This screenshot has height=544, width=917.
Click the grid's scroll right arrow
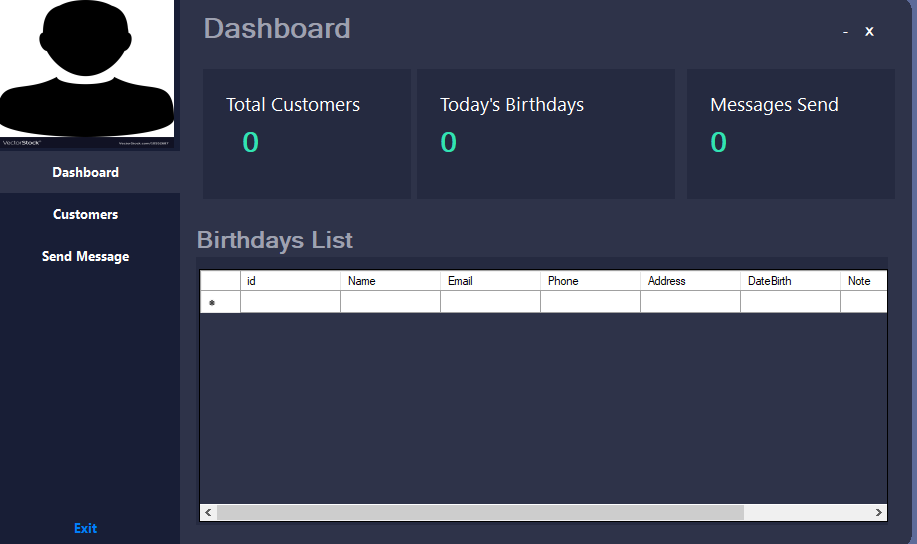pyautogui.click(x=878, y=512)
